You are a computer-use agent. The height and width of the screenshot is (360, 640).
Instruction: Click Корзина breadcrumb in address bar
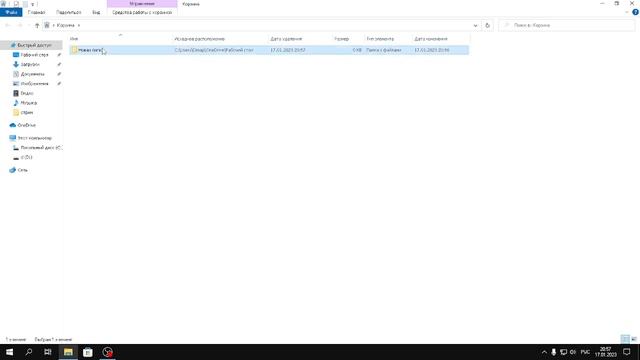66,25
